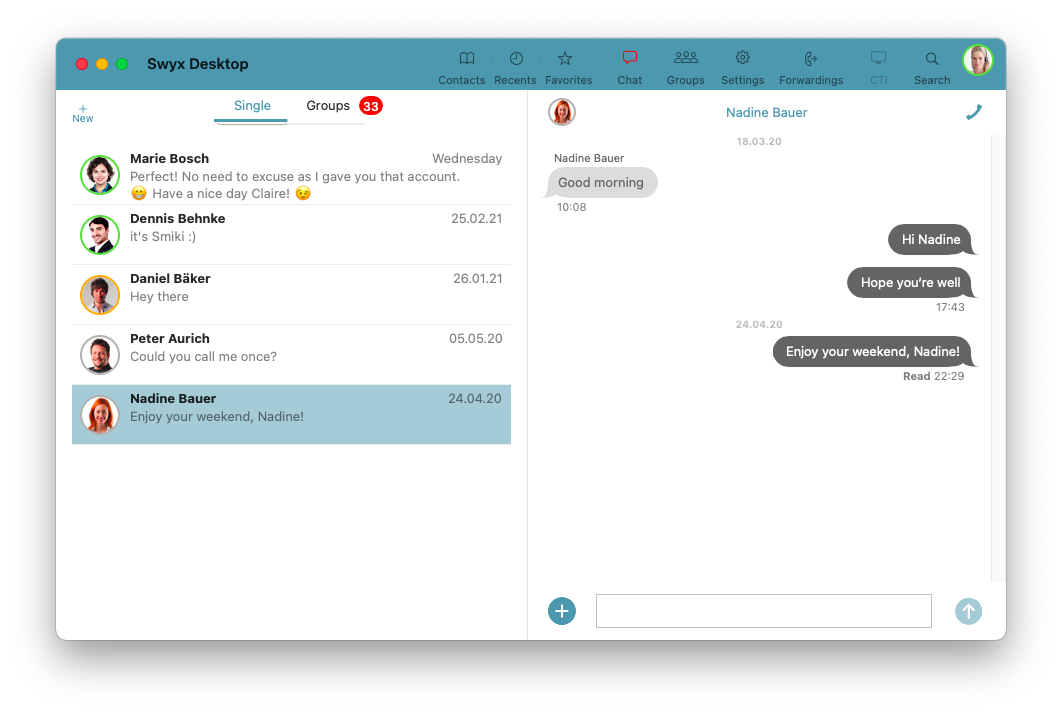Open Recents clock icon in toolbar
The height and width of the screenshot is (714, 1062).
point(516,59)
